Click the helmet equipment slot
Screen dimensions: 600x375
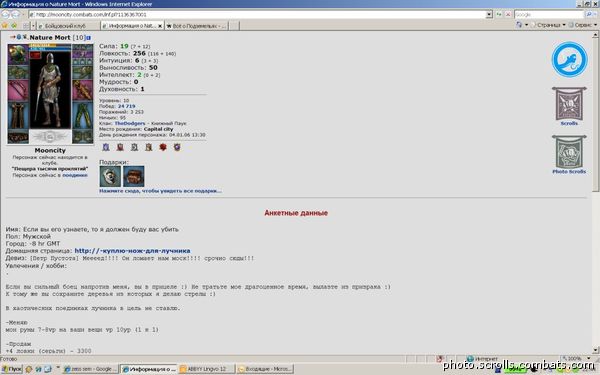(18, 54)
